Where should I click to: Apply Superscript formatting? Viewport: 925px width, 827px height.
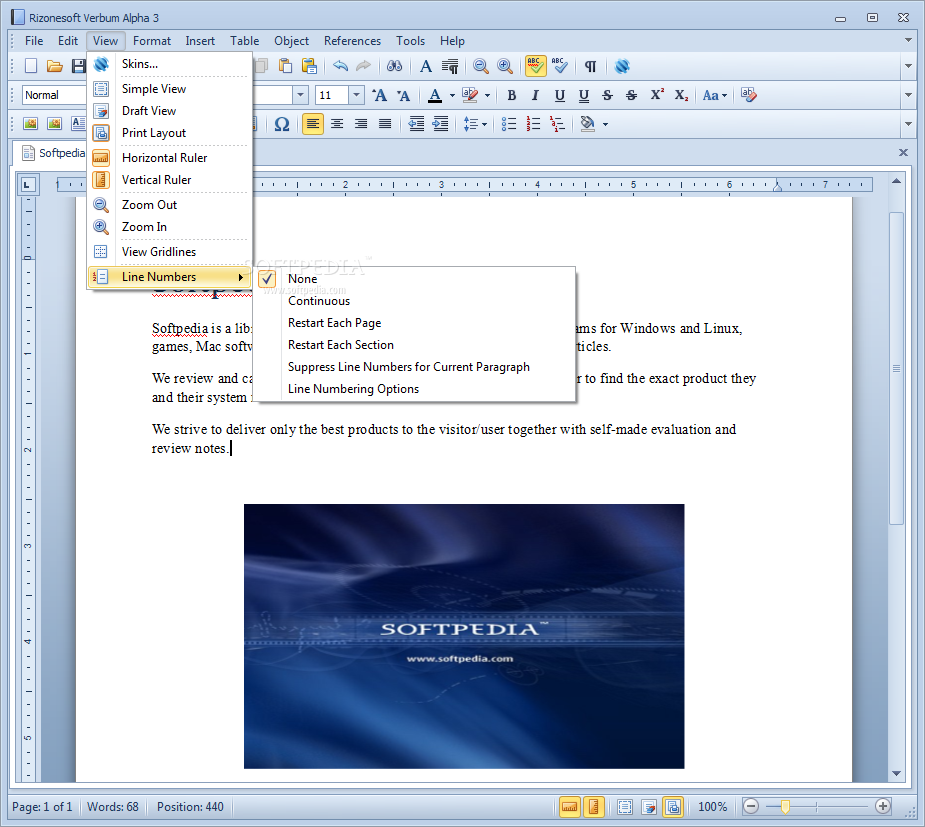[x=657, y=95]
